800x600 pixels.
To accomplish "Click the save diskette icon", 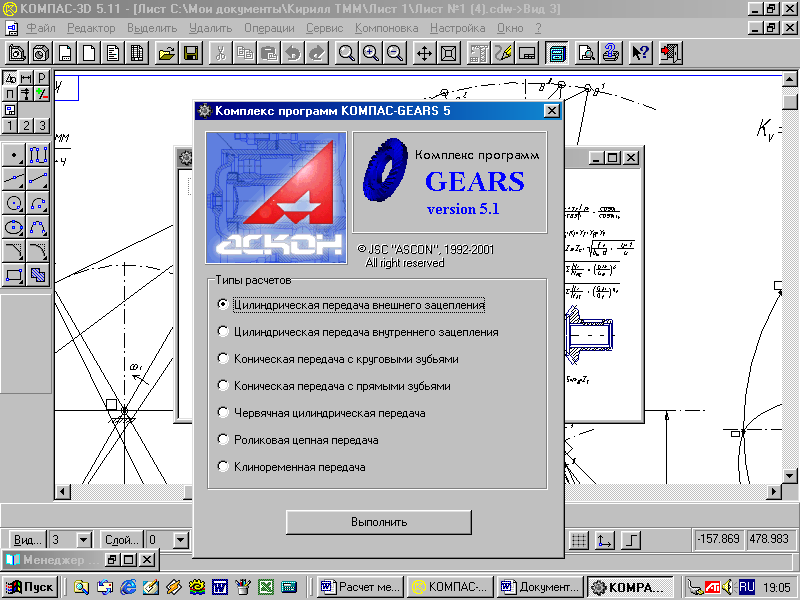I will pos(191,53).
